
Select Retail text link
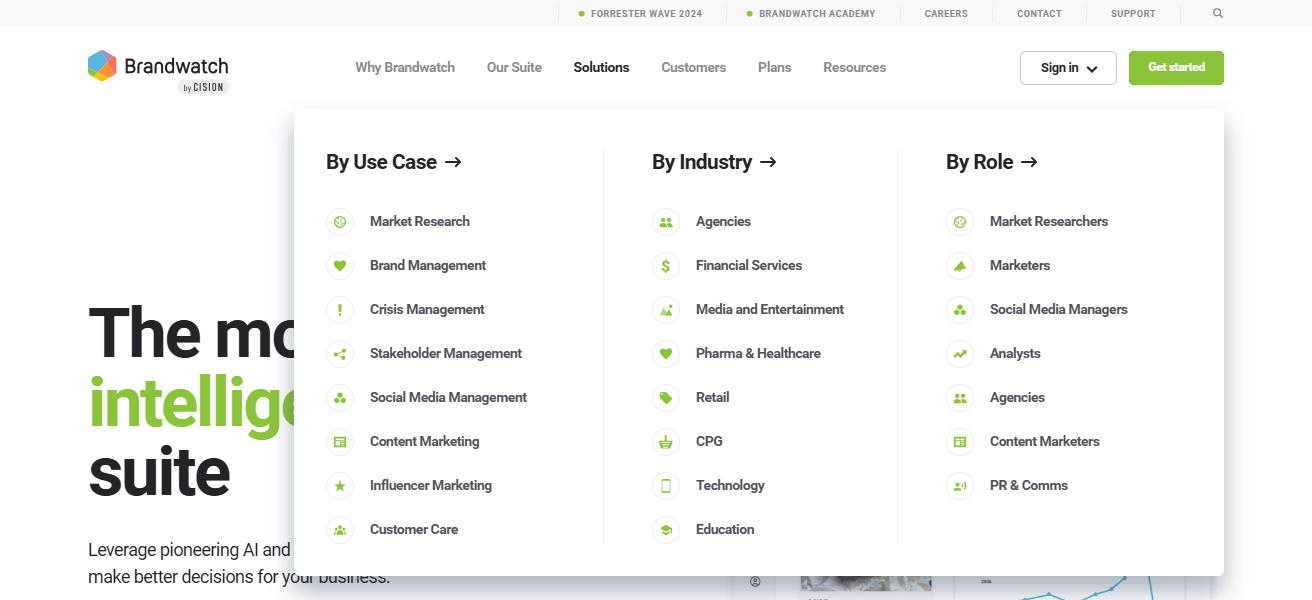pos(713,398)
